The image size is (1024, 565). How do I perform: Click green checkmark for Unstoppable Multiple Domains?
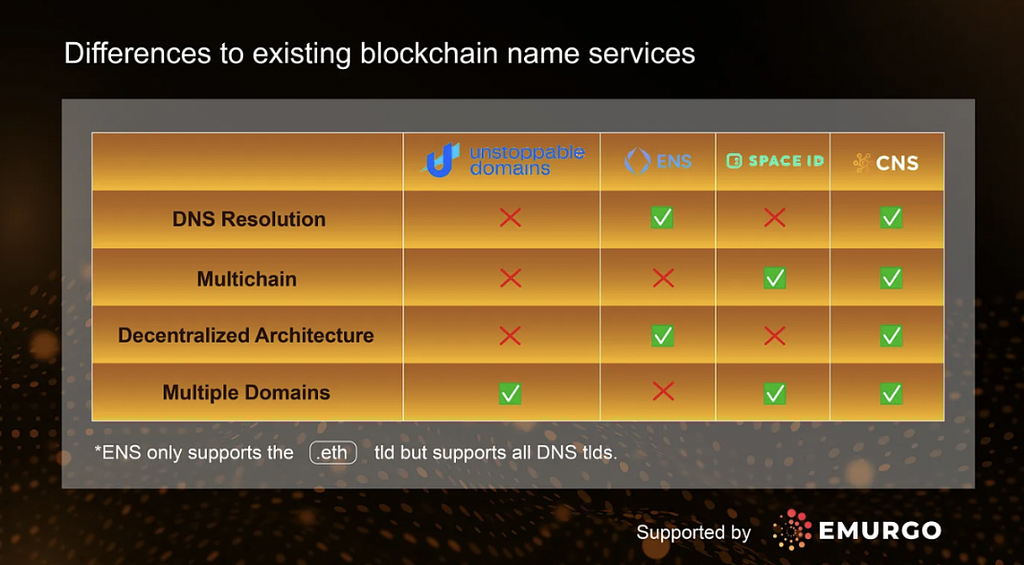click(510, 393)
